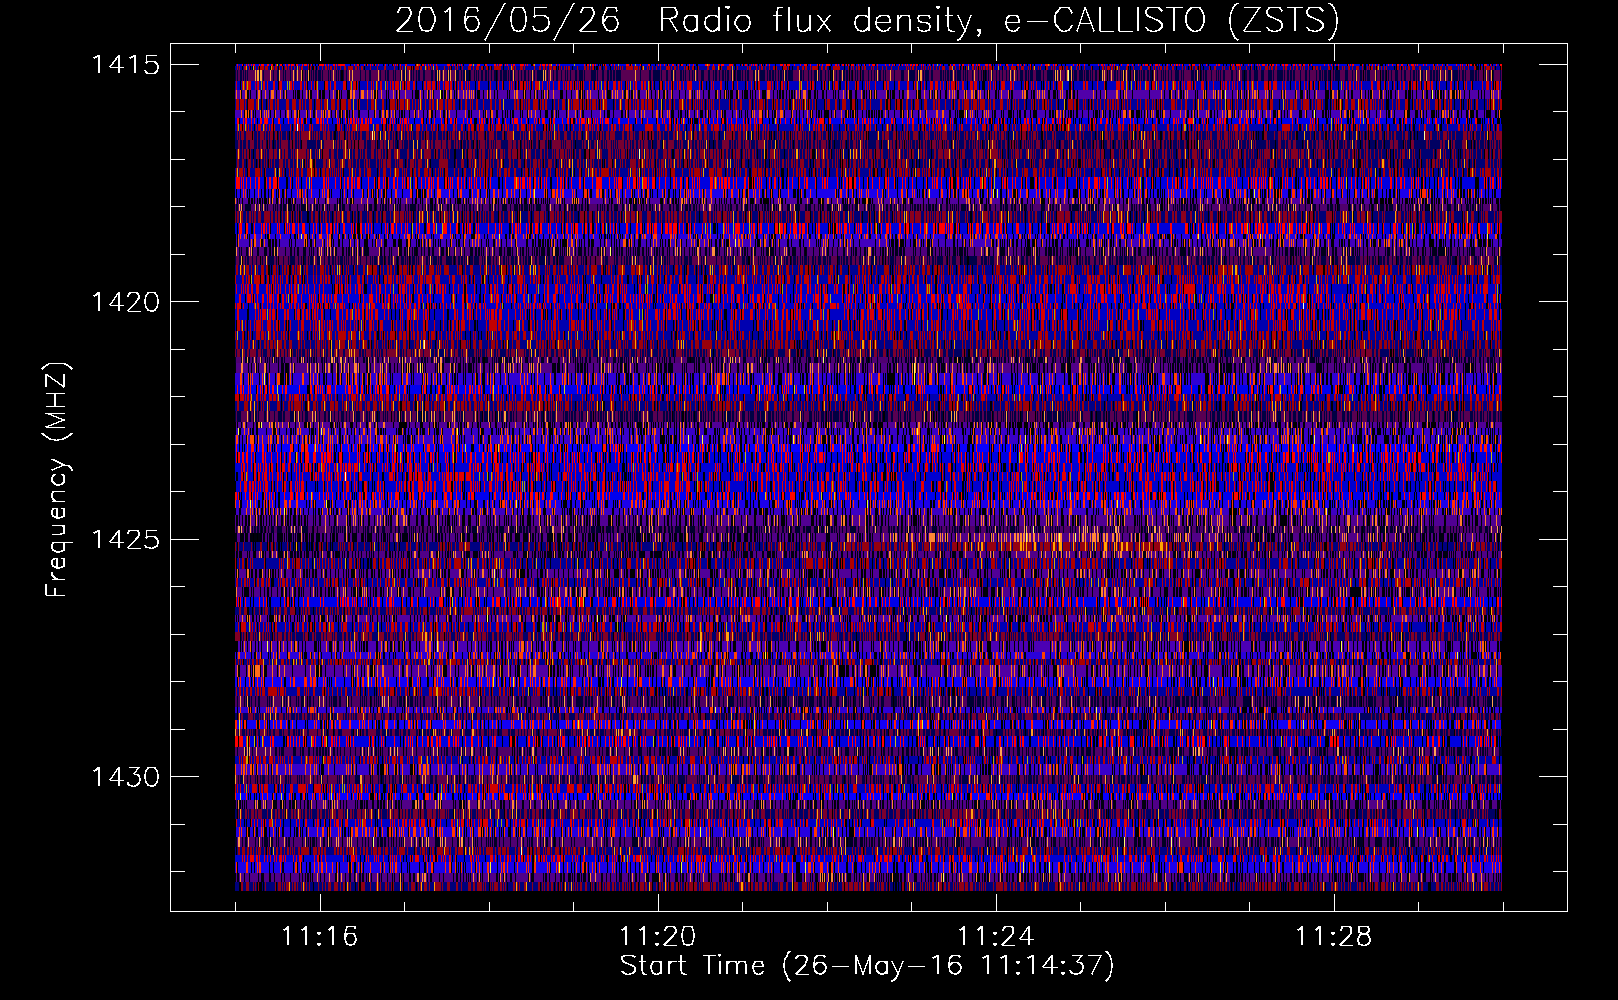The image size is (1618, 1000).
Task: Select the 1430 frequency tick label
Action: pyautogui.click(x=125, y=777)
